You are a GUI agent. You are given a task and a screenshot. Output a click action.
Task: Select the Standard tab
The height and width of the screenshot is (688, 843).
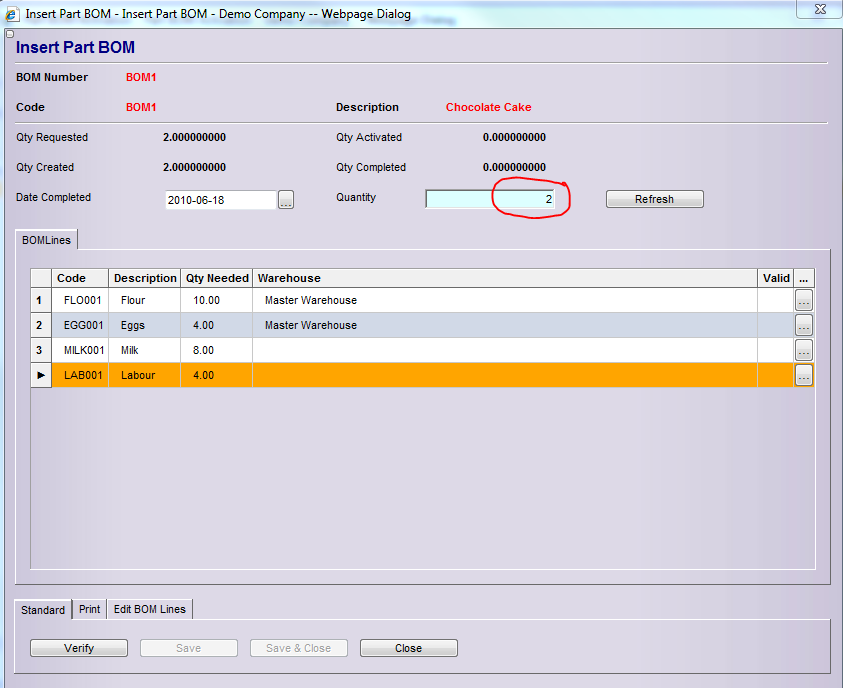click(x=43, y=609)
